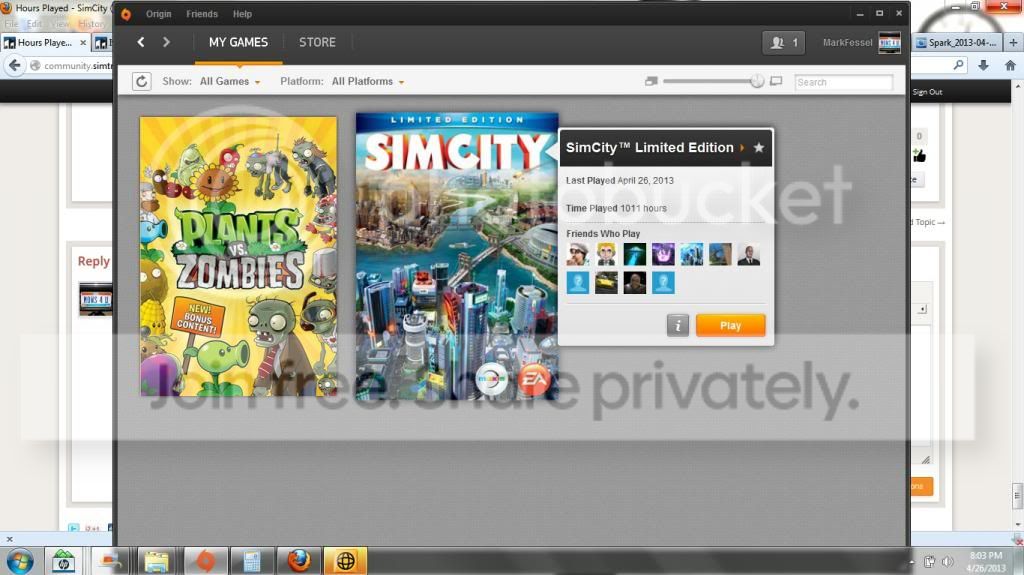Open the Help menu
The height and width of the screenshot is (575, 1024).
click(242, 14)
